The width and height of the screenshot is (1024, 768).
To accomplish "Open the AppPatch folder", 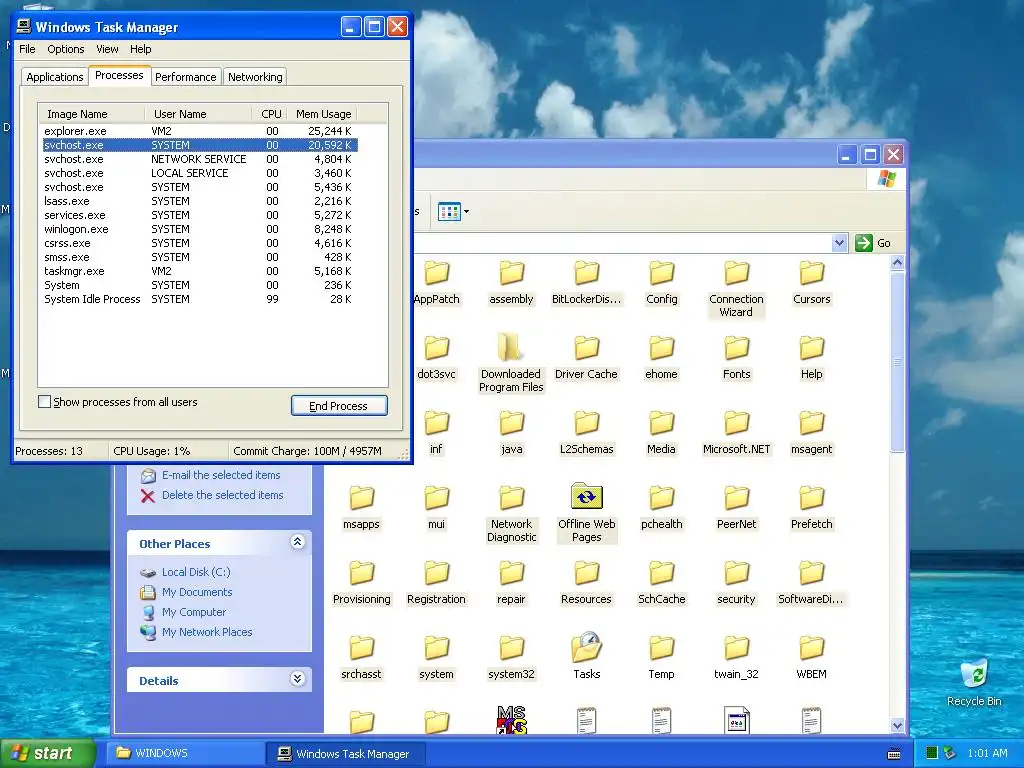I will 436,284.
